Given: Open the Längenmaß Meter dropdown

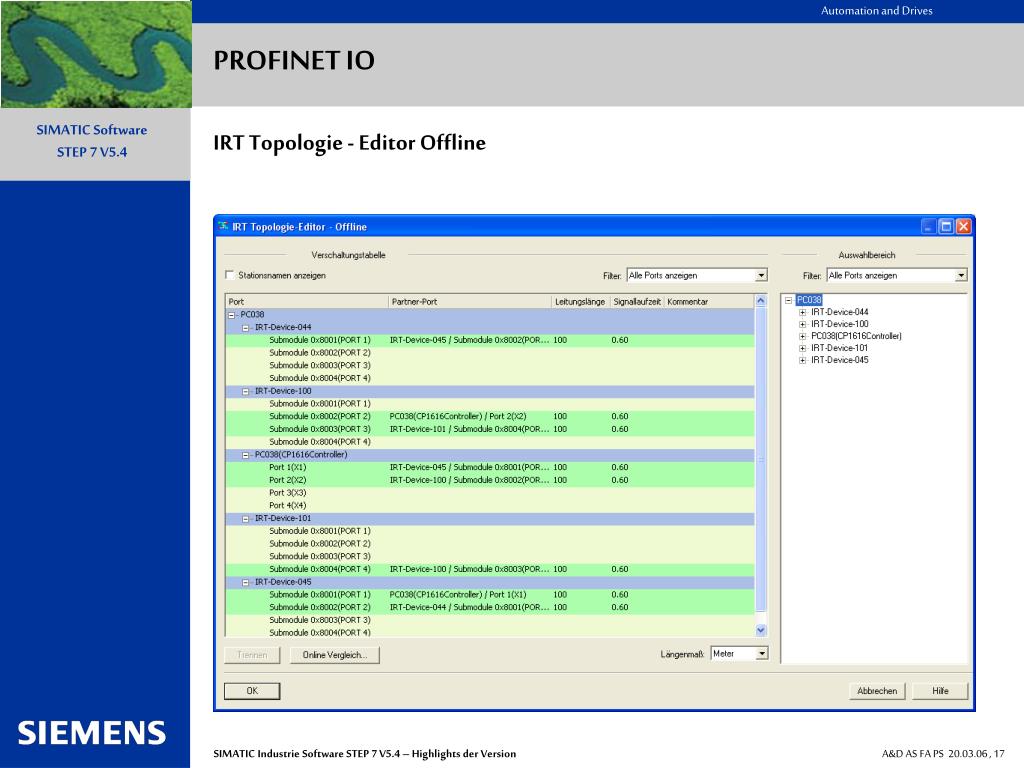Looking at the screenshot, I should coord(761,654).
